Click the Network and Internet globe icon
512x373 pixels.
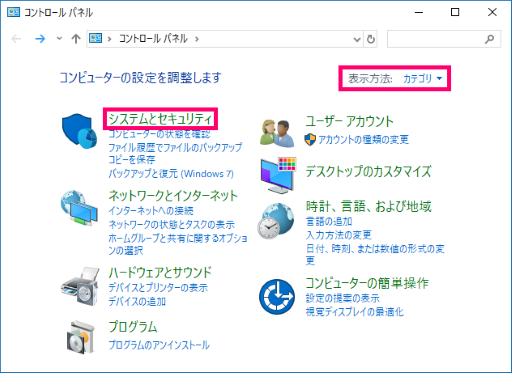click(x=79, y=208)
